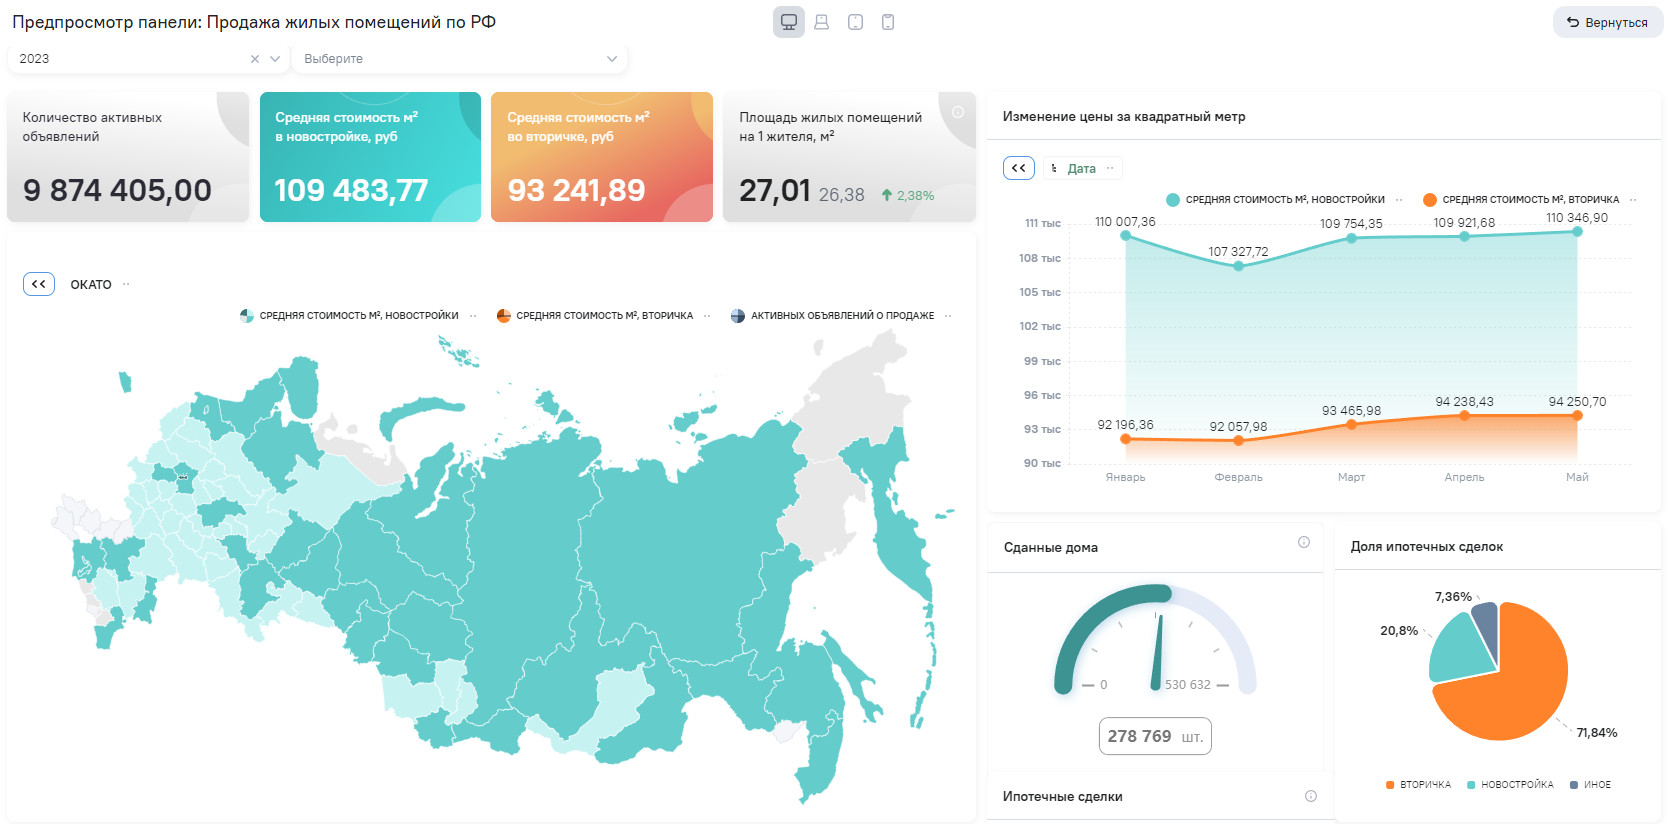Image resolution: width=1670 pixels, height=824 pixels.
Task: Collapse price chart panel with double-chevron
Action: pyautogui.click(x=1019, y=168)
